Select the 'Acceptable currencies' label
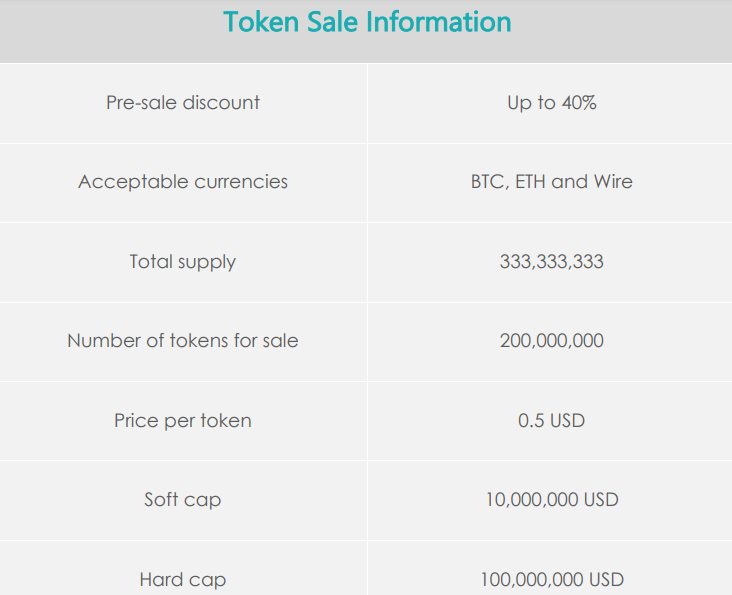 pos(183,182)
